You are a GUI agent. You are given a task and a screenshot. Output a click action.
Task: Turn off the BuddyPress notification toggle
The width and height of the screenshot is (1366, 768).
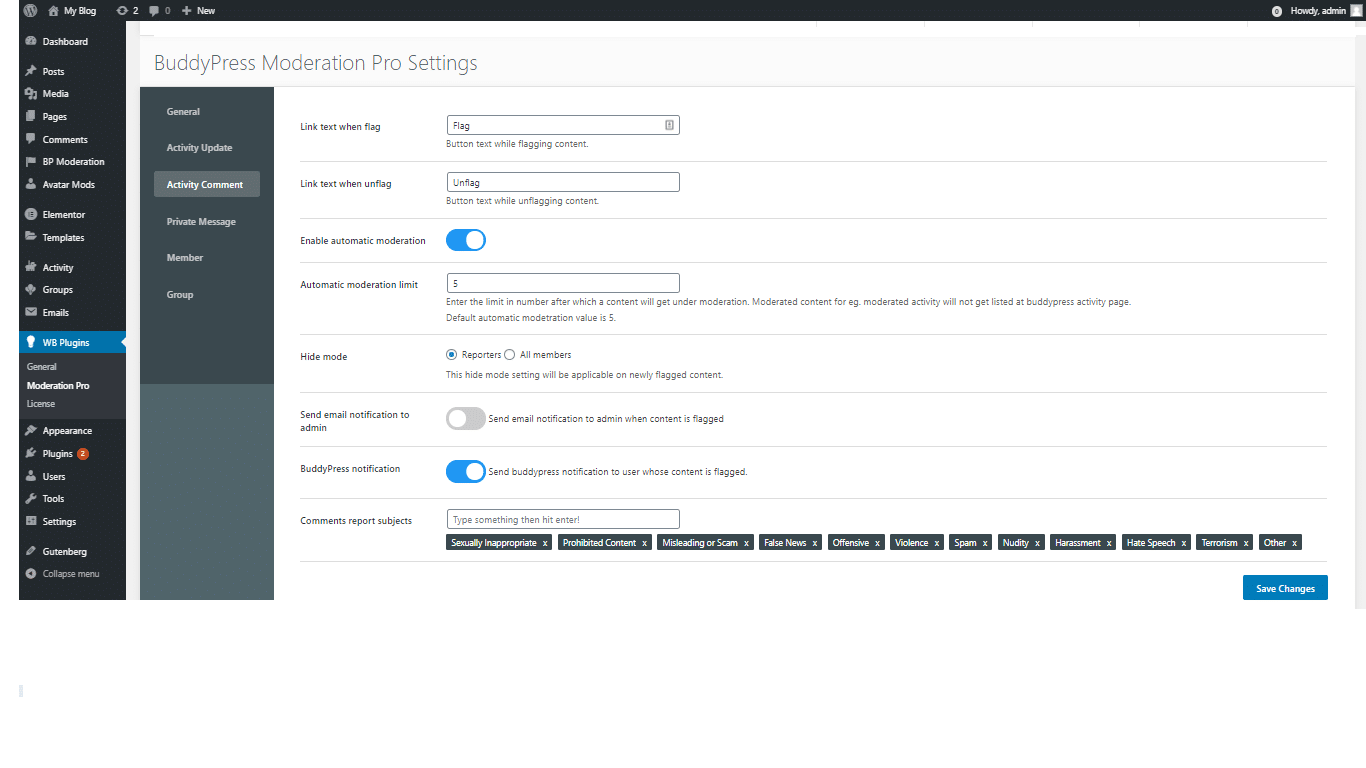465,471
